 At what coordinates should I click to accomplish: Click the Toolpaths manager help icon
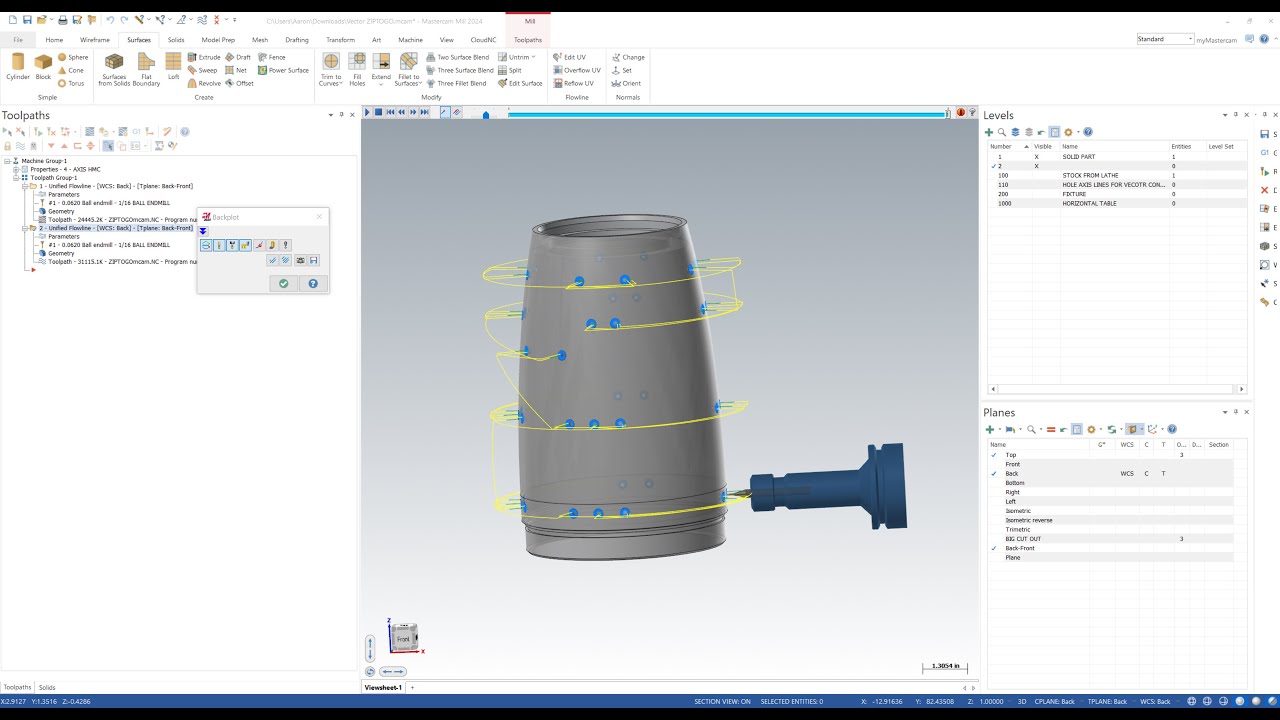tap(185, 131)
